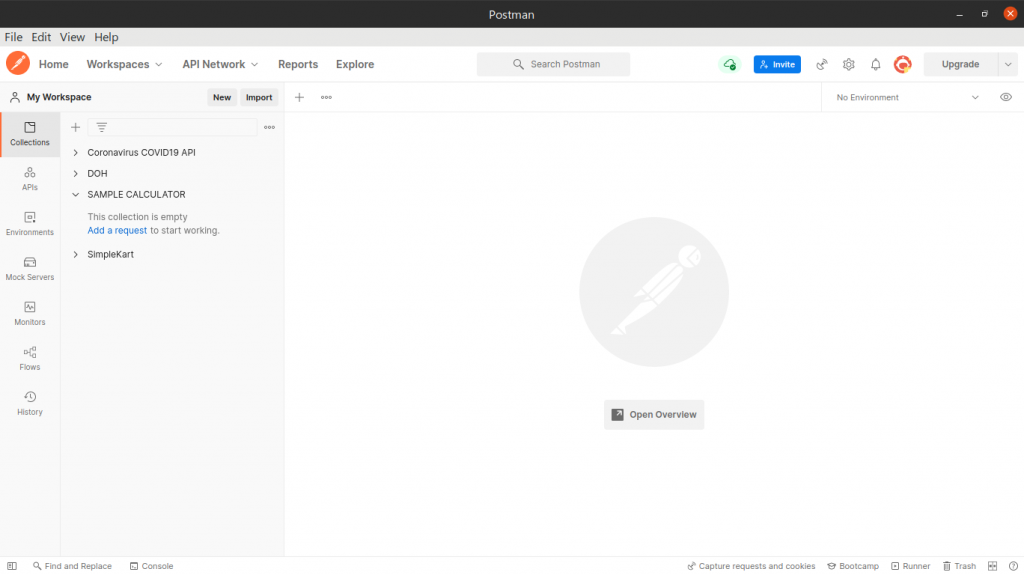Create new collection with plus icon
The height and width of the screenshot is (575, 1024).
pyautogui.click(x=76, y=127)
